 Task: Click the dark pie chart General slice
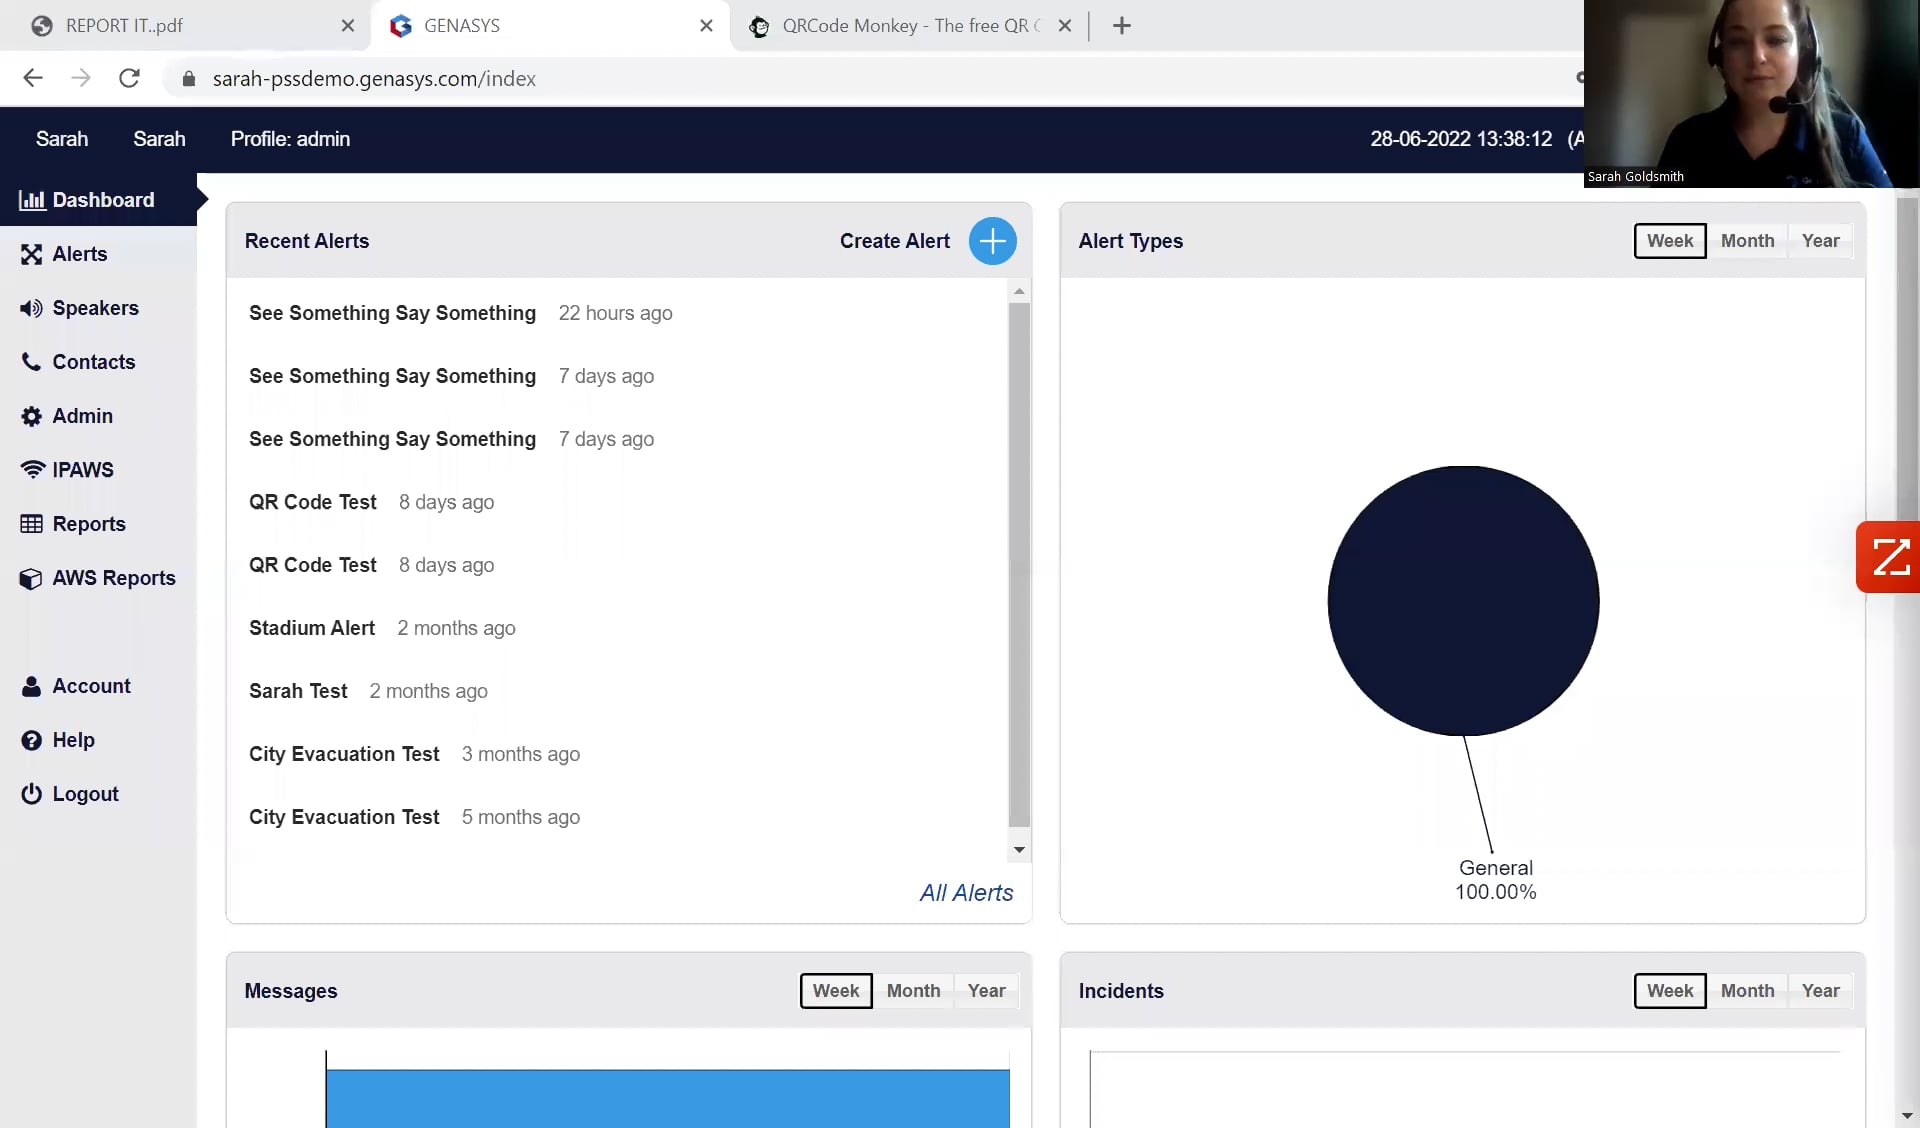pyautogui.click(x=1463, y=600)
